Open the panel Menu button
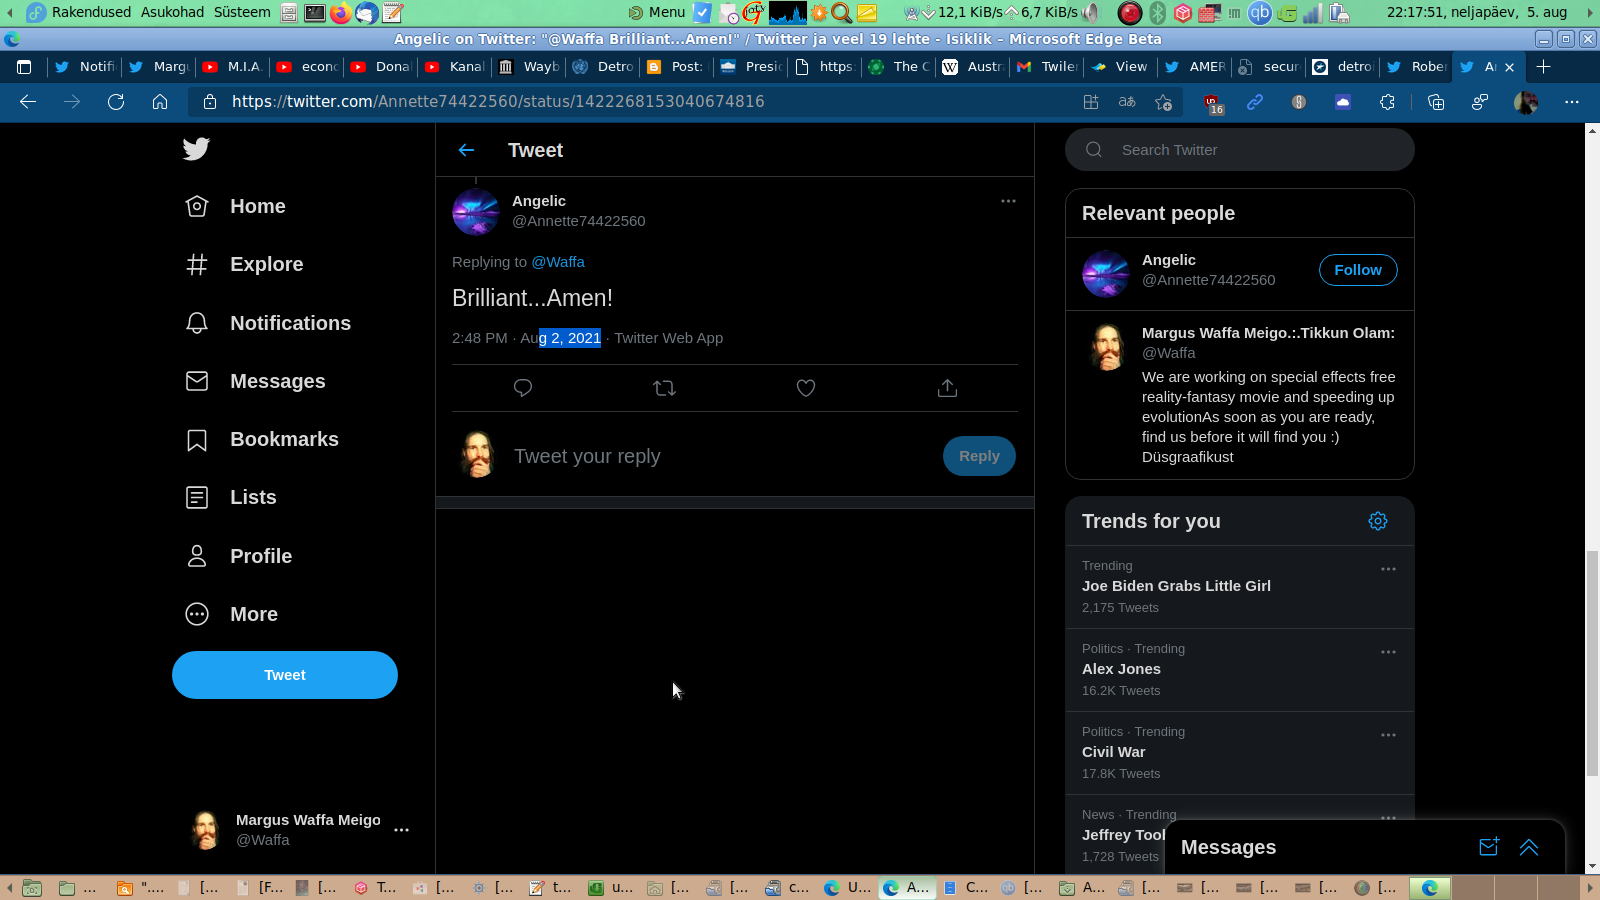Viewport: 1600px width, 900px height. coord(657,12)
